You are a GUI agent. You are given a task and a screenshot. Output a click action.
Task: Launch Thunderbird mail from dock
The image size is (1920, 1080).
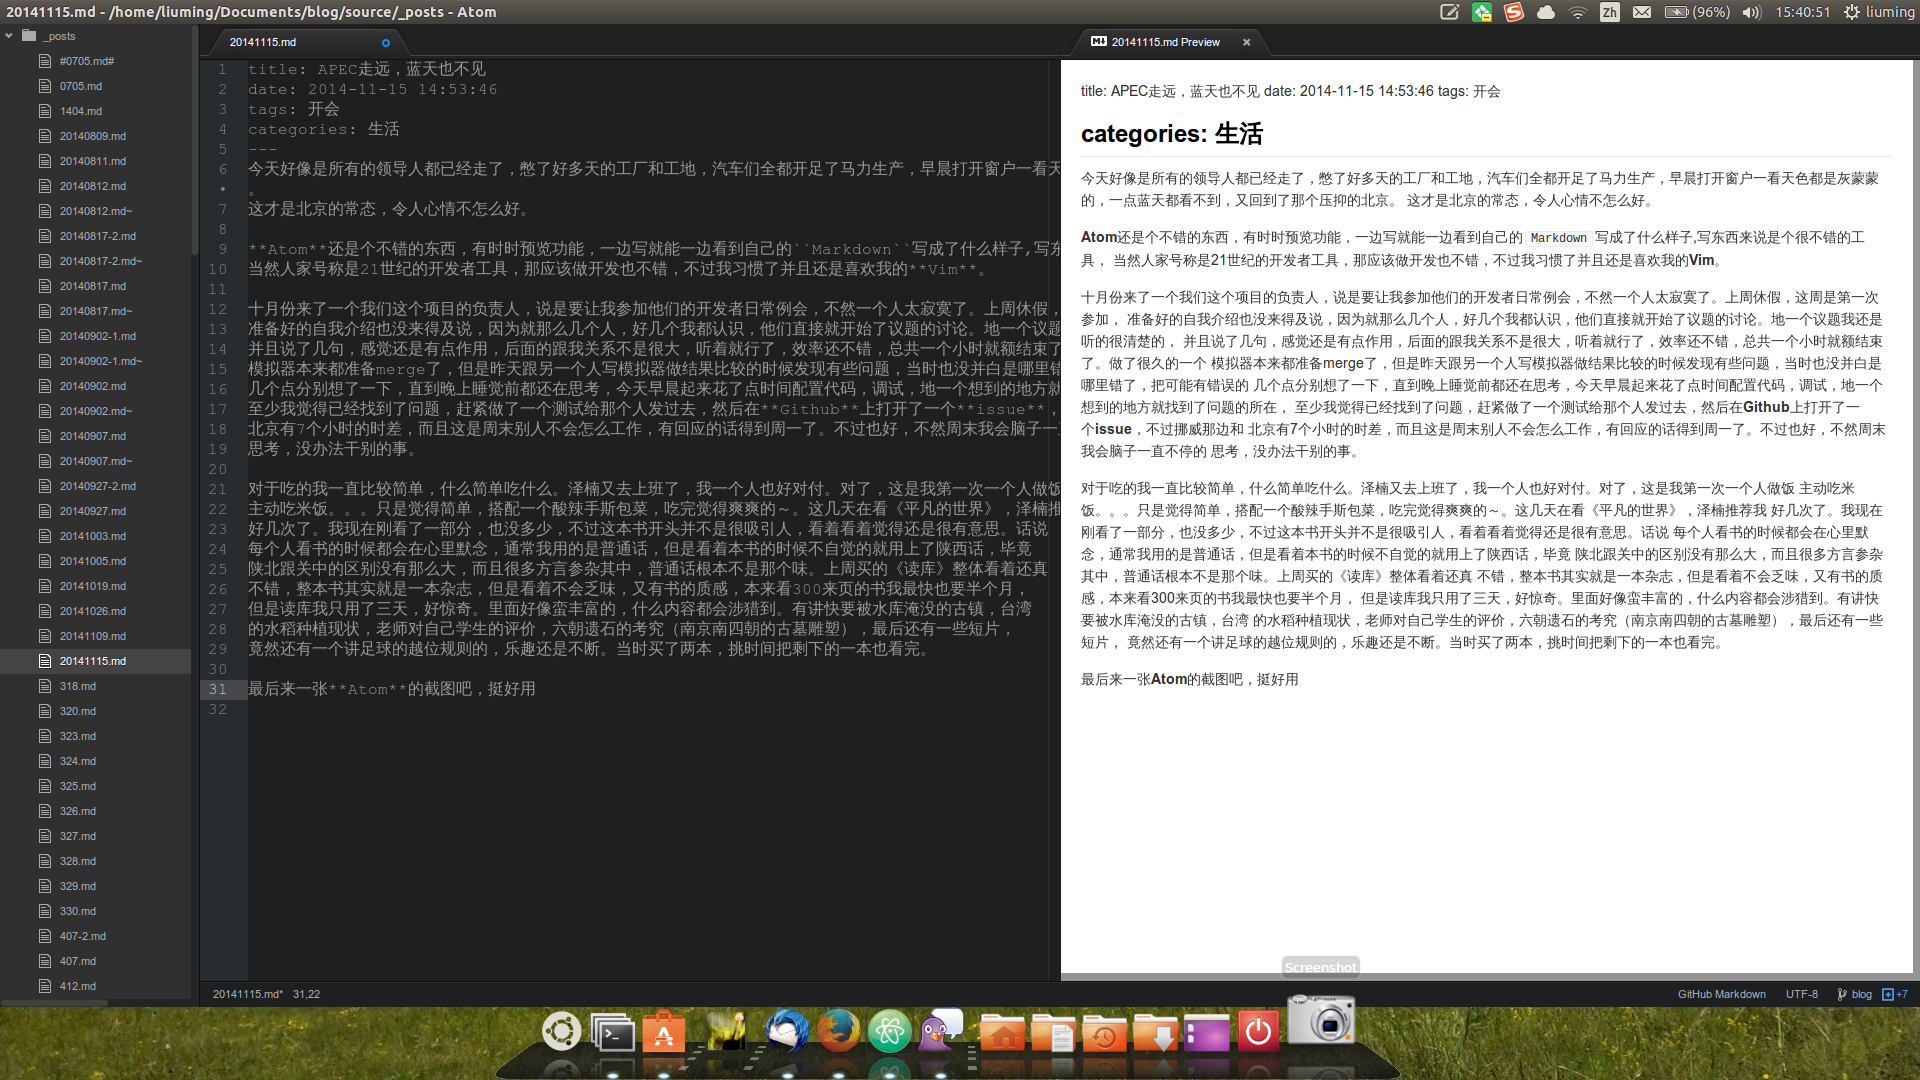[787, 1031]
